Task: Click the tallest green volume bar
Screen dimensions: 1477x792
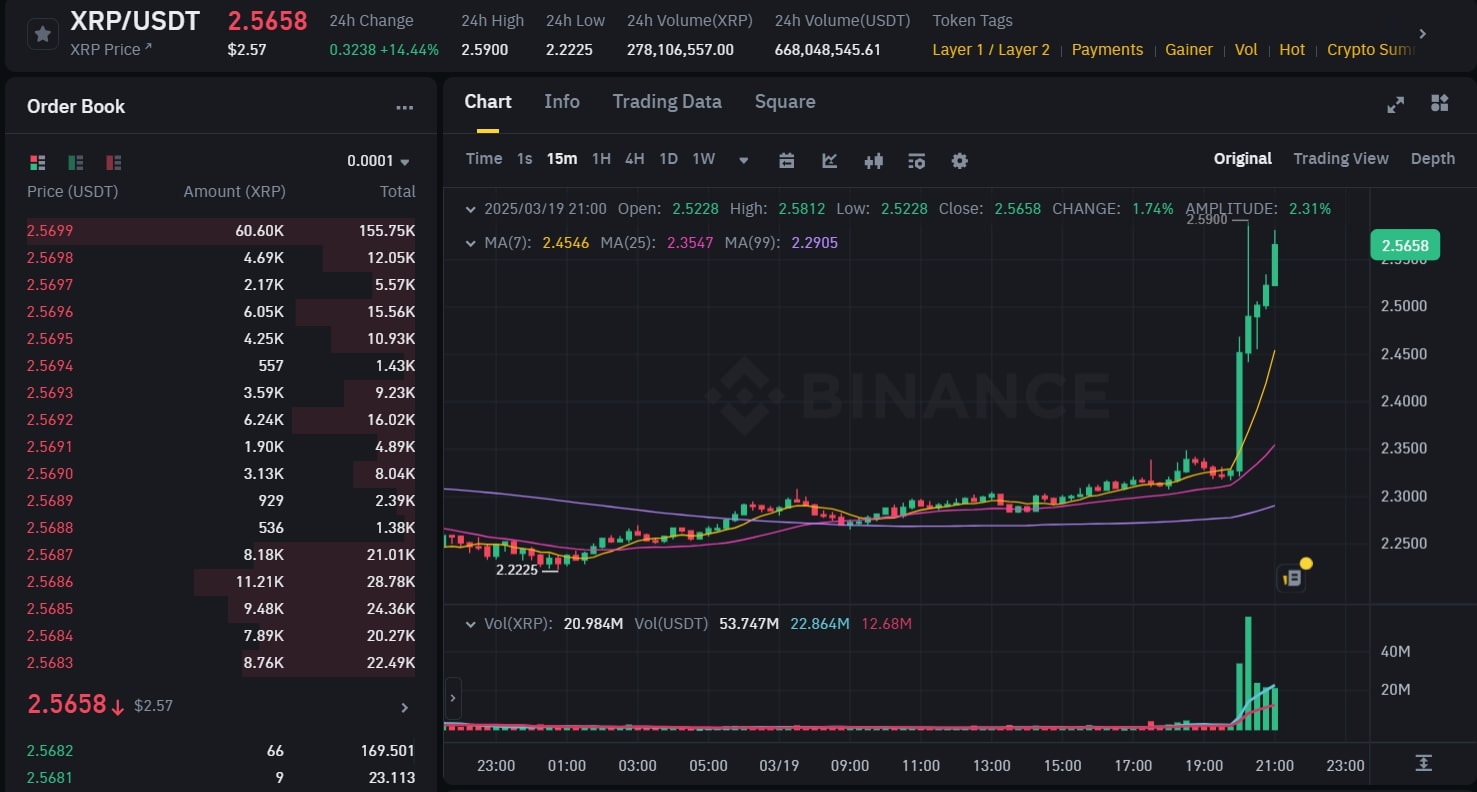Action: pyautogui.click(x=1248, y=674)
